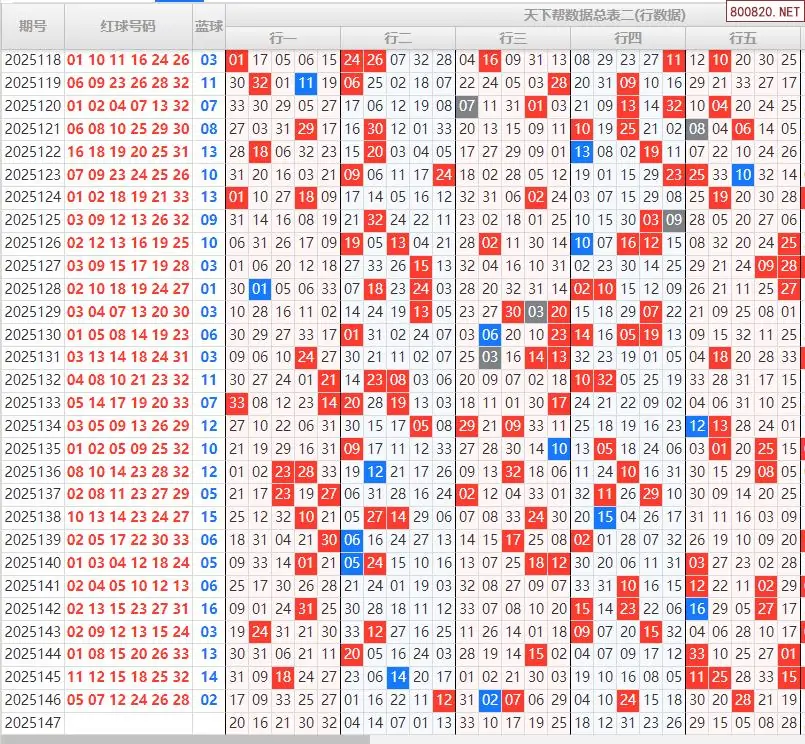Click the 天下帮数据总表二 table title
The width and height of the screenshot is (805, 744).
tap(606, 15)
